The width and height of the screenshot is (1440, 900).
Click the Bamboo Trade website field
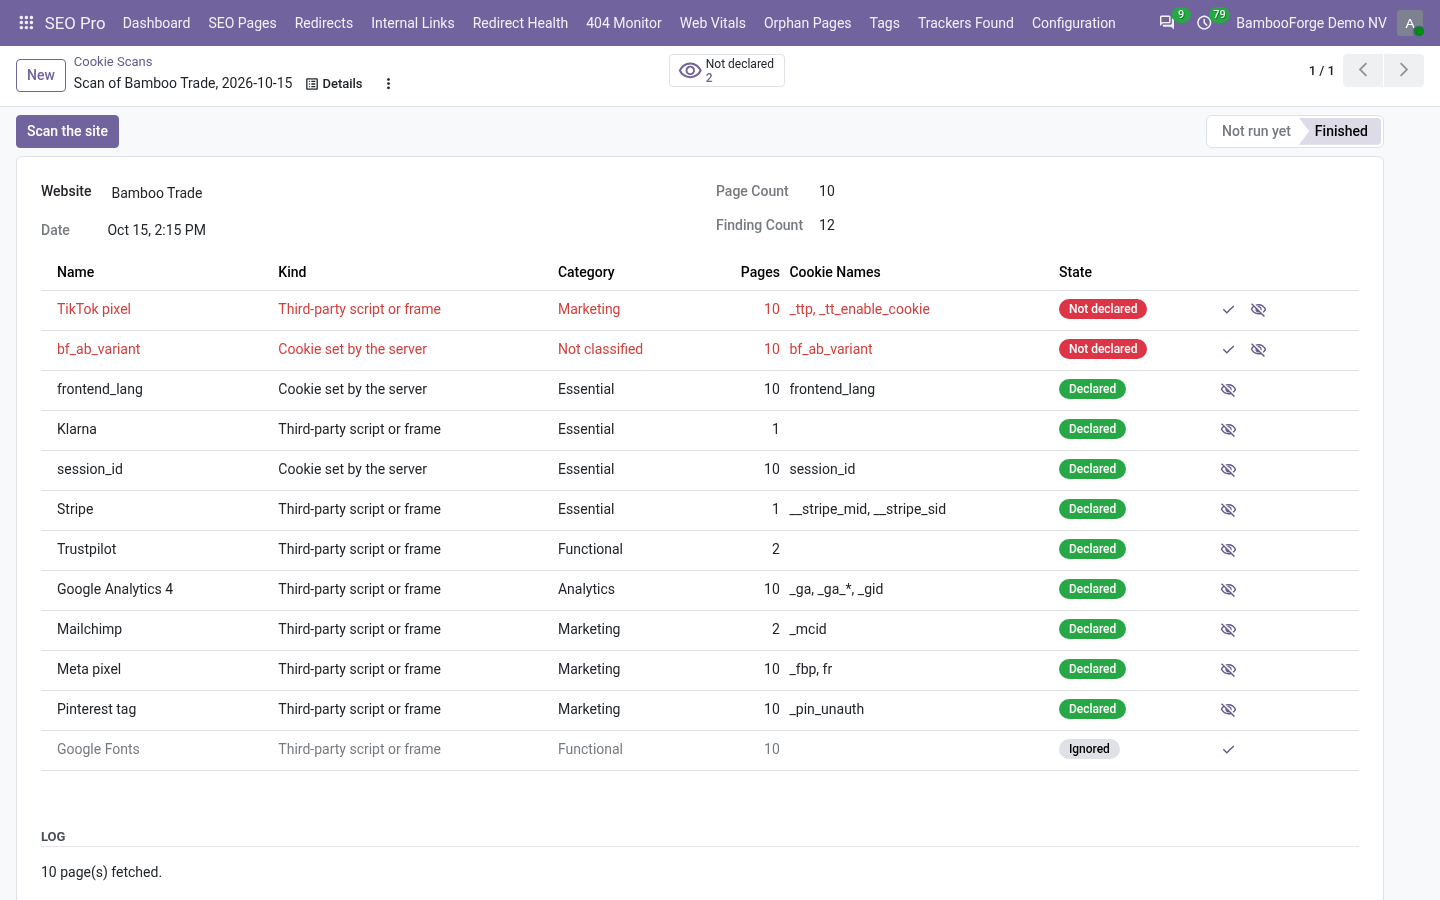(x=157, y=193)
